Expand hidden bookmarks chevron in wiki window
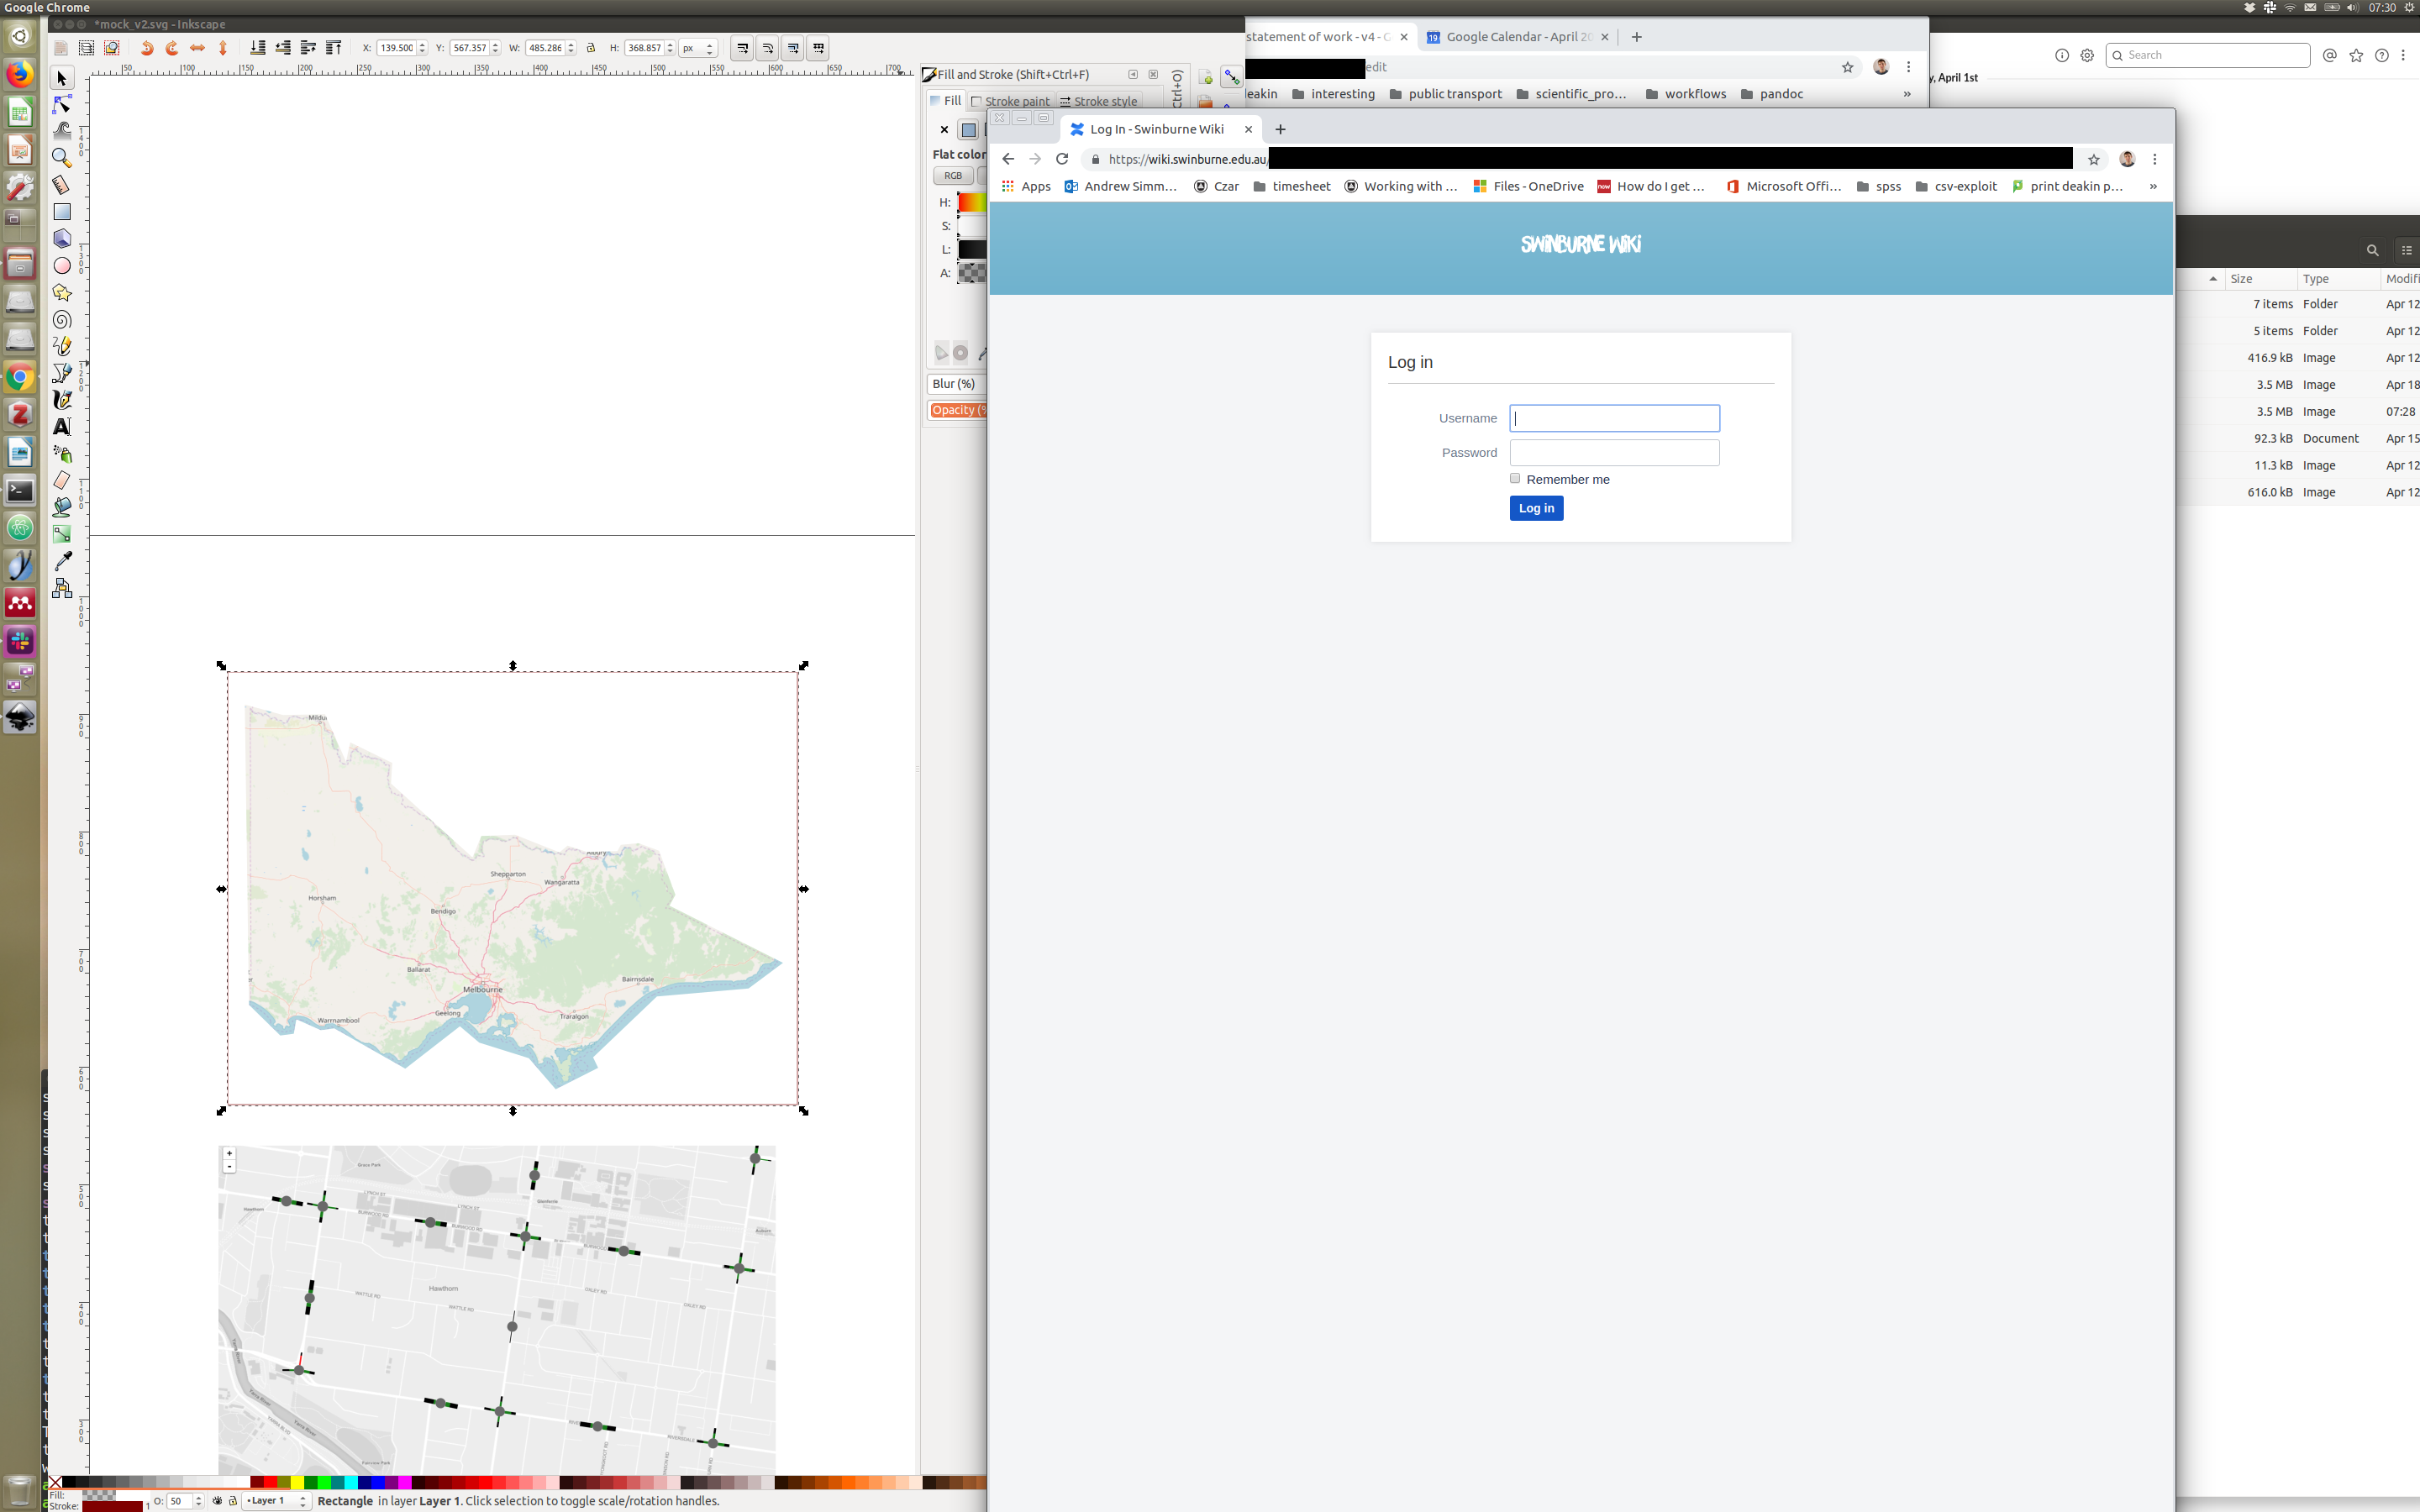 [2153, 187]
